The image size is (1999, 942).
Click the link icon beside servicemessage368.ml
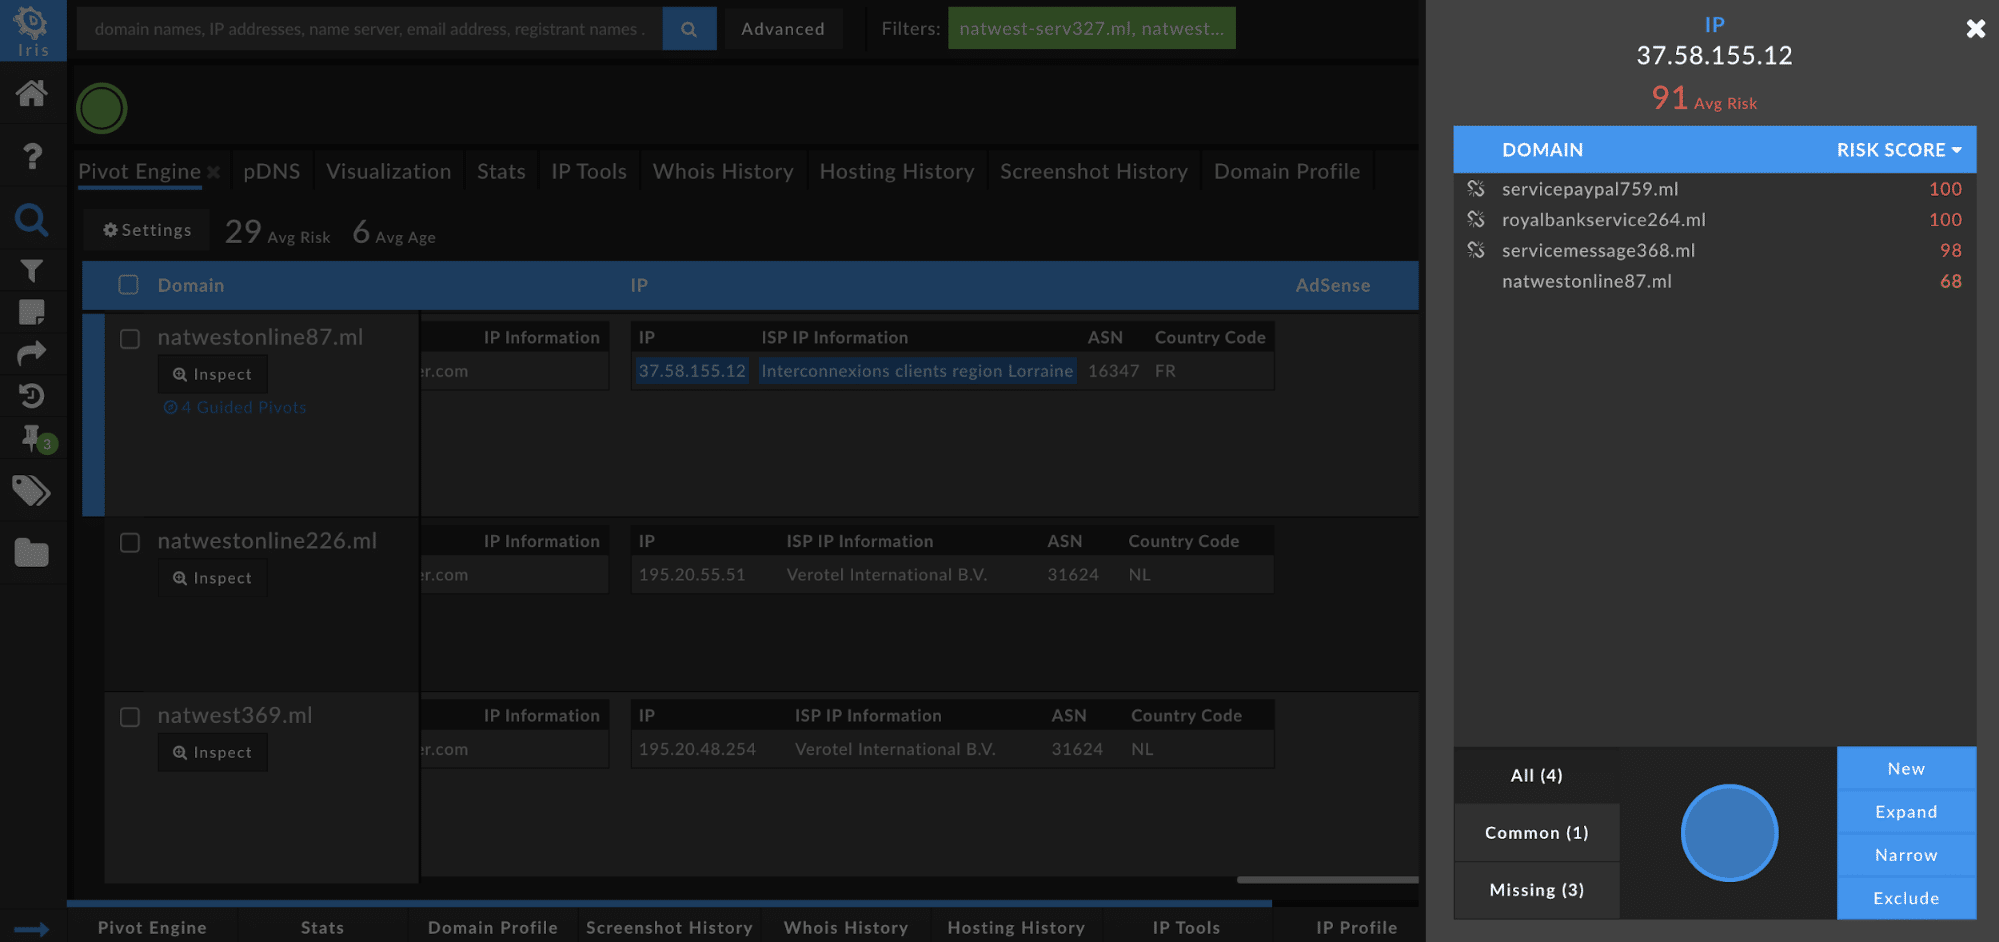pyautogui.click(x=1475, y=251)
